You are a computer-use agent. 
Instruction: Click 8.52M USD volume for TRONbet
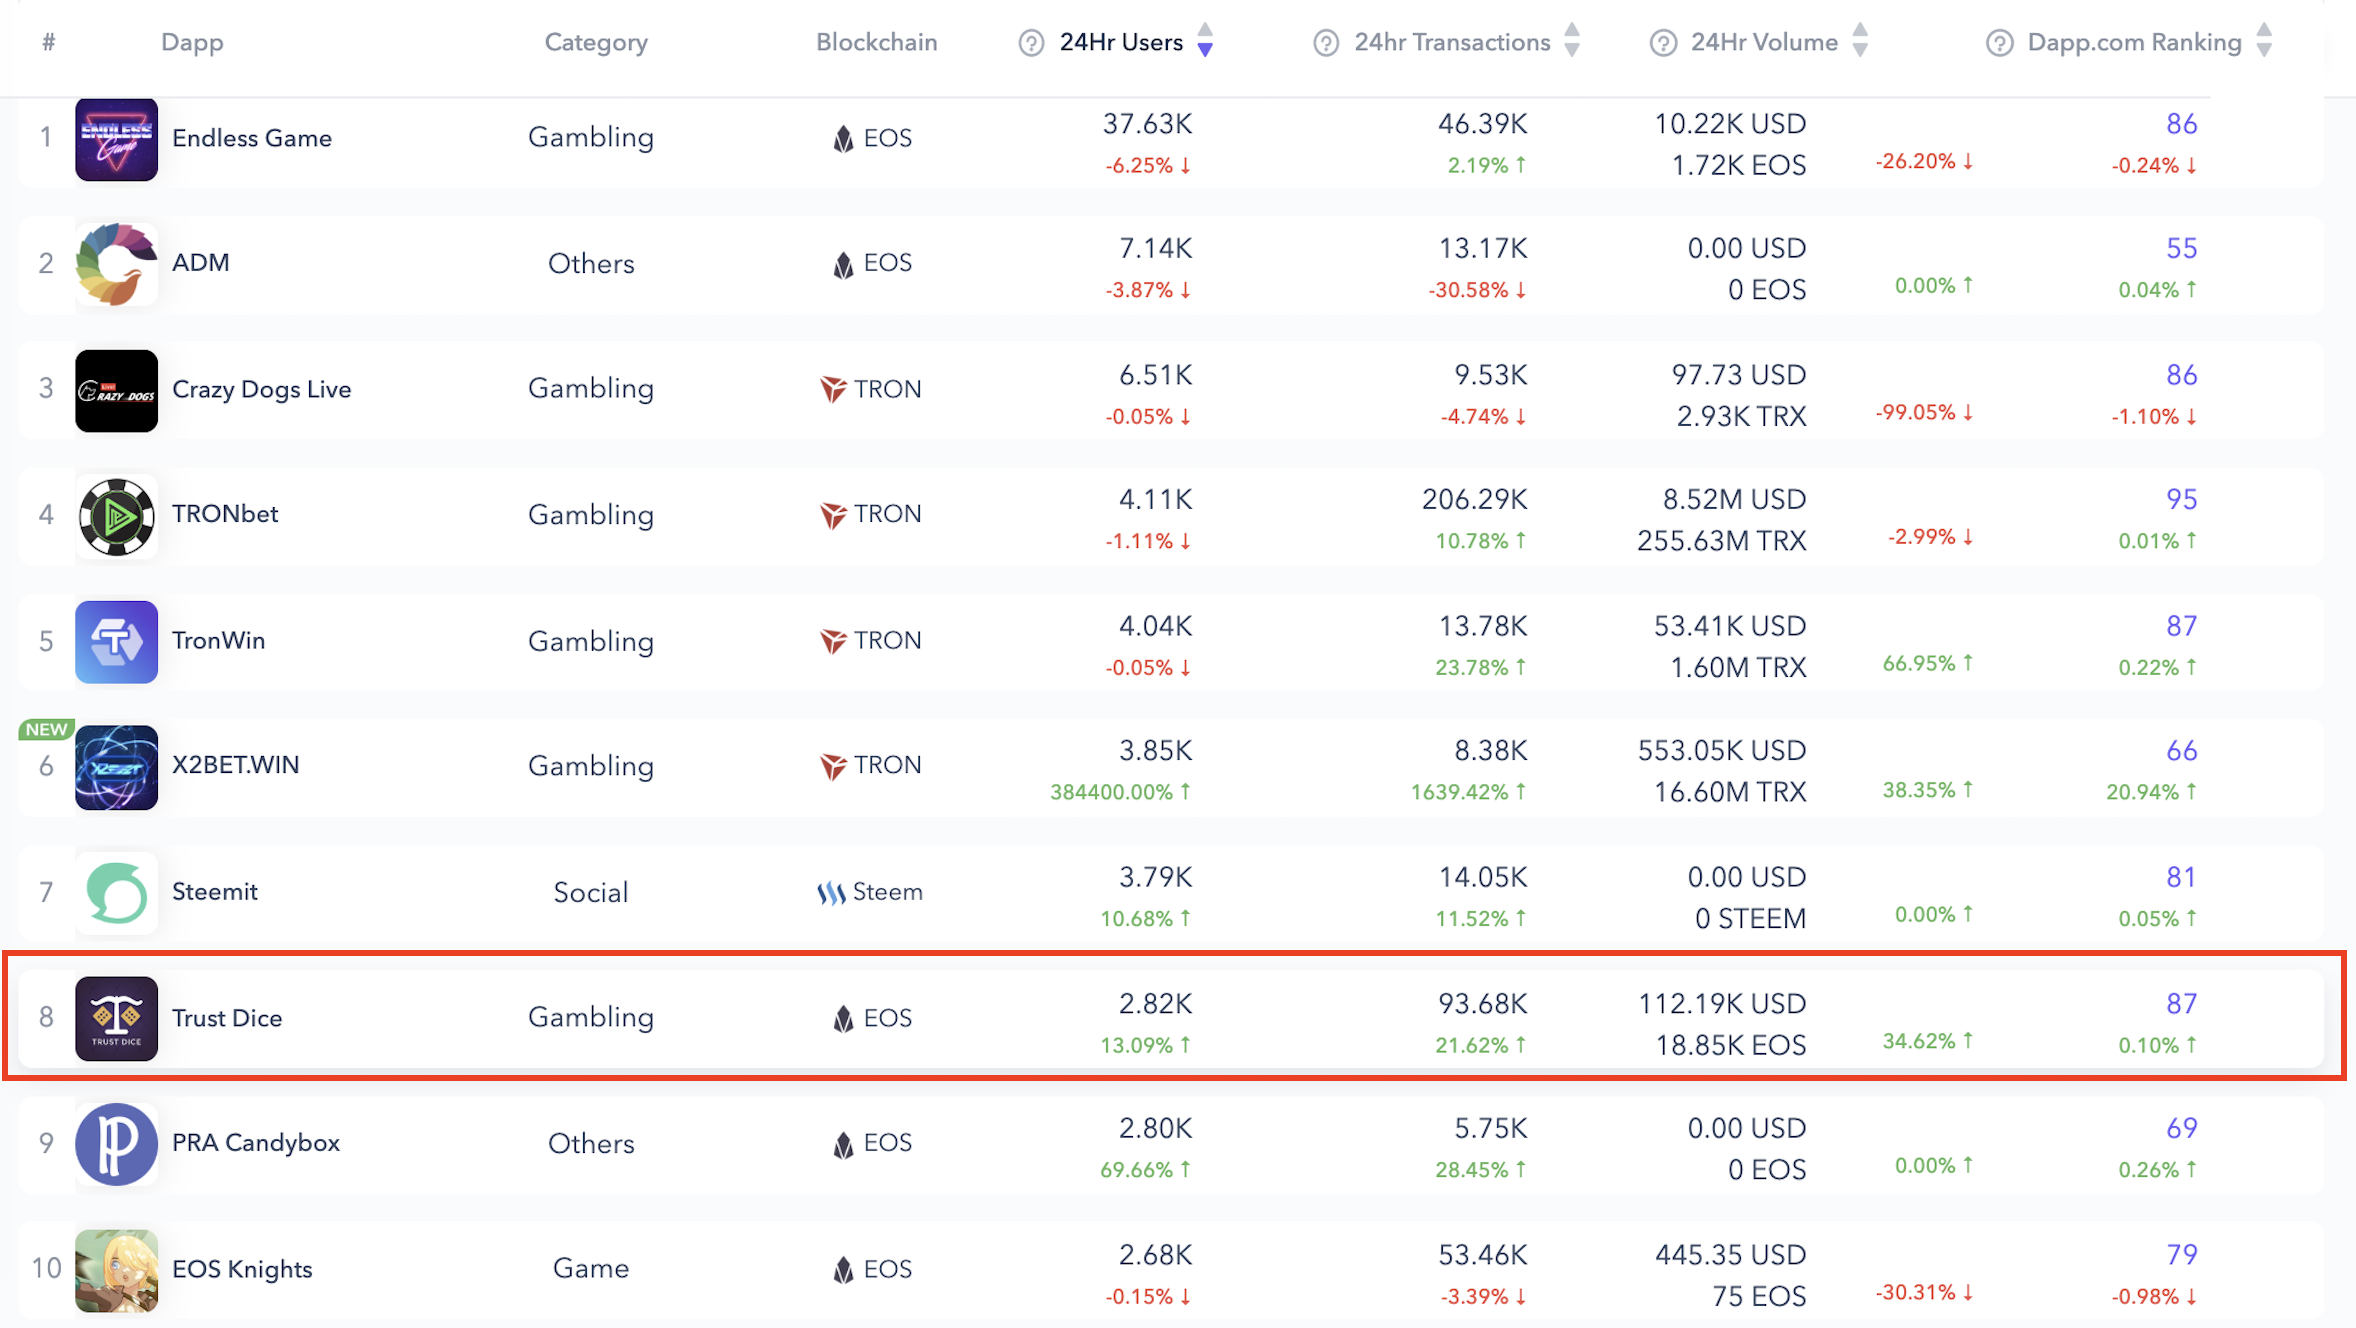click(1734, 499)
